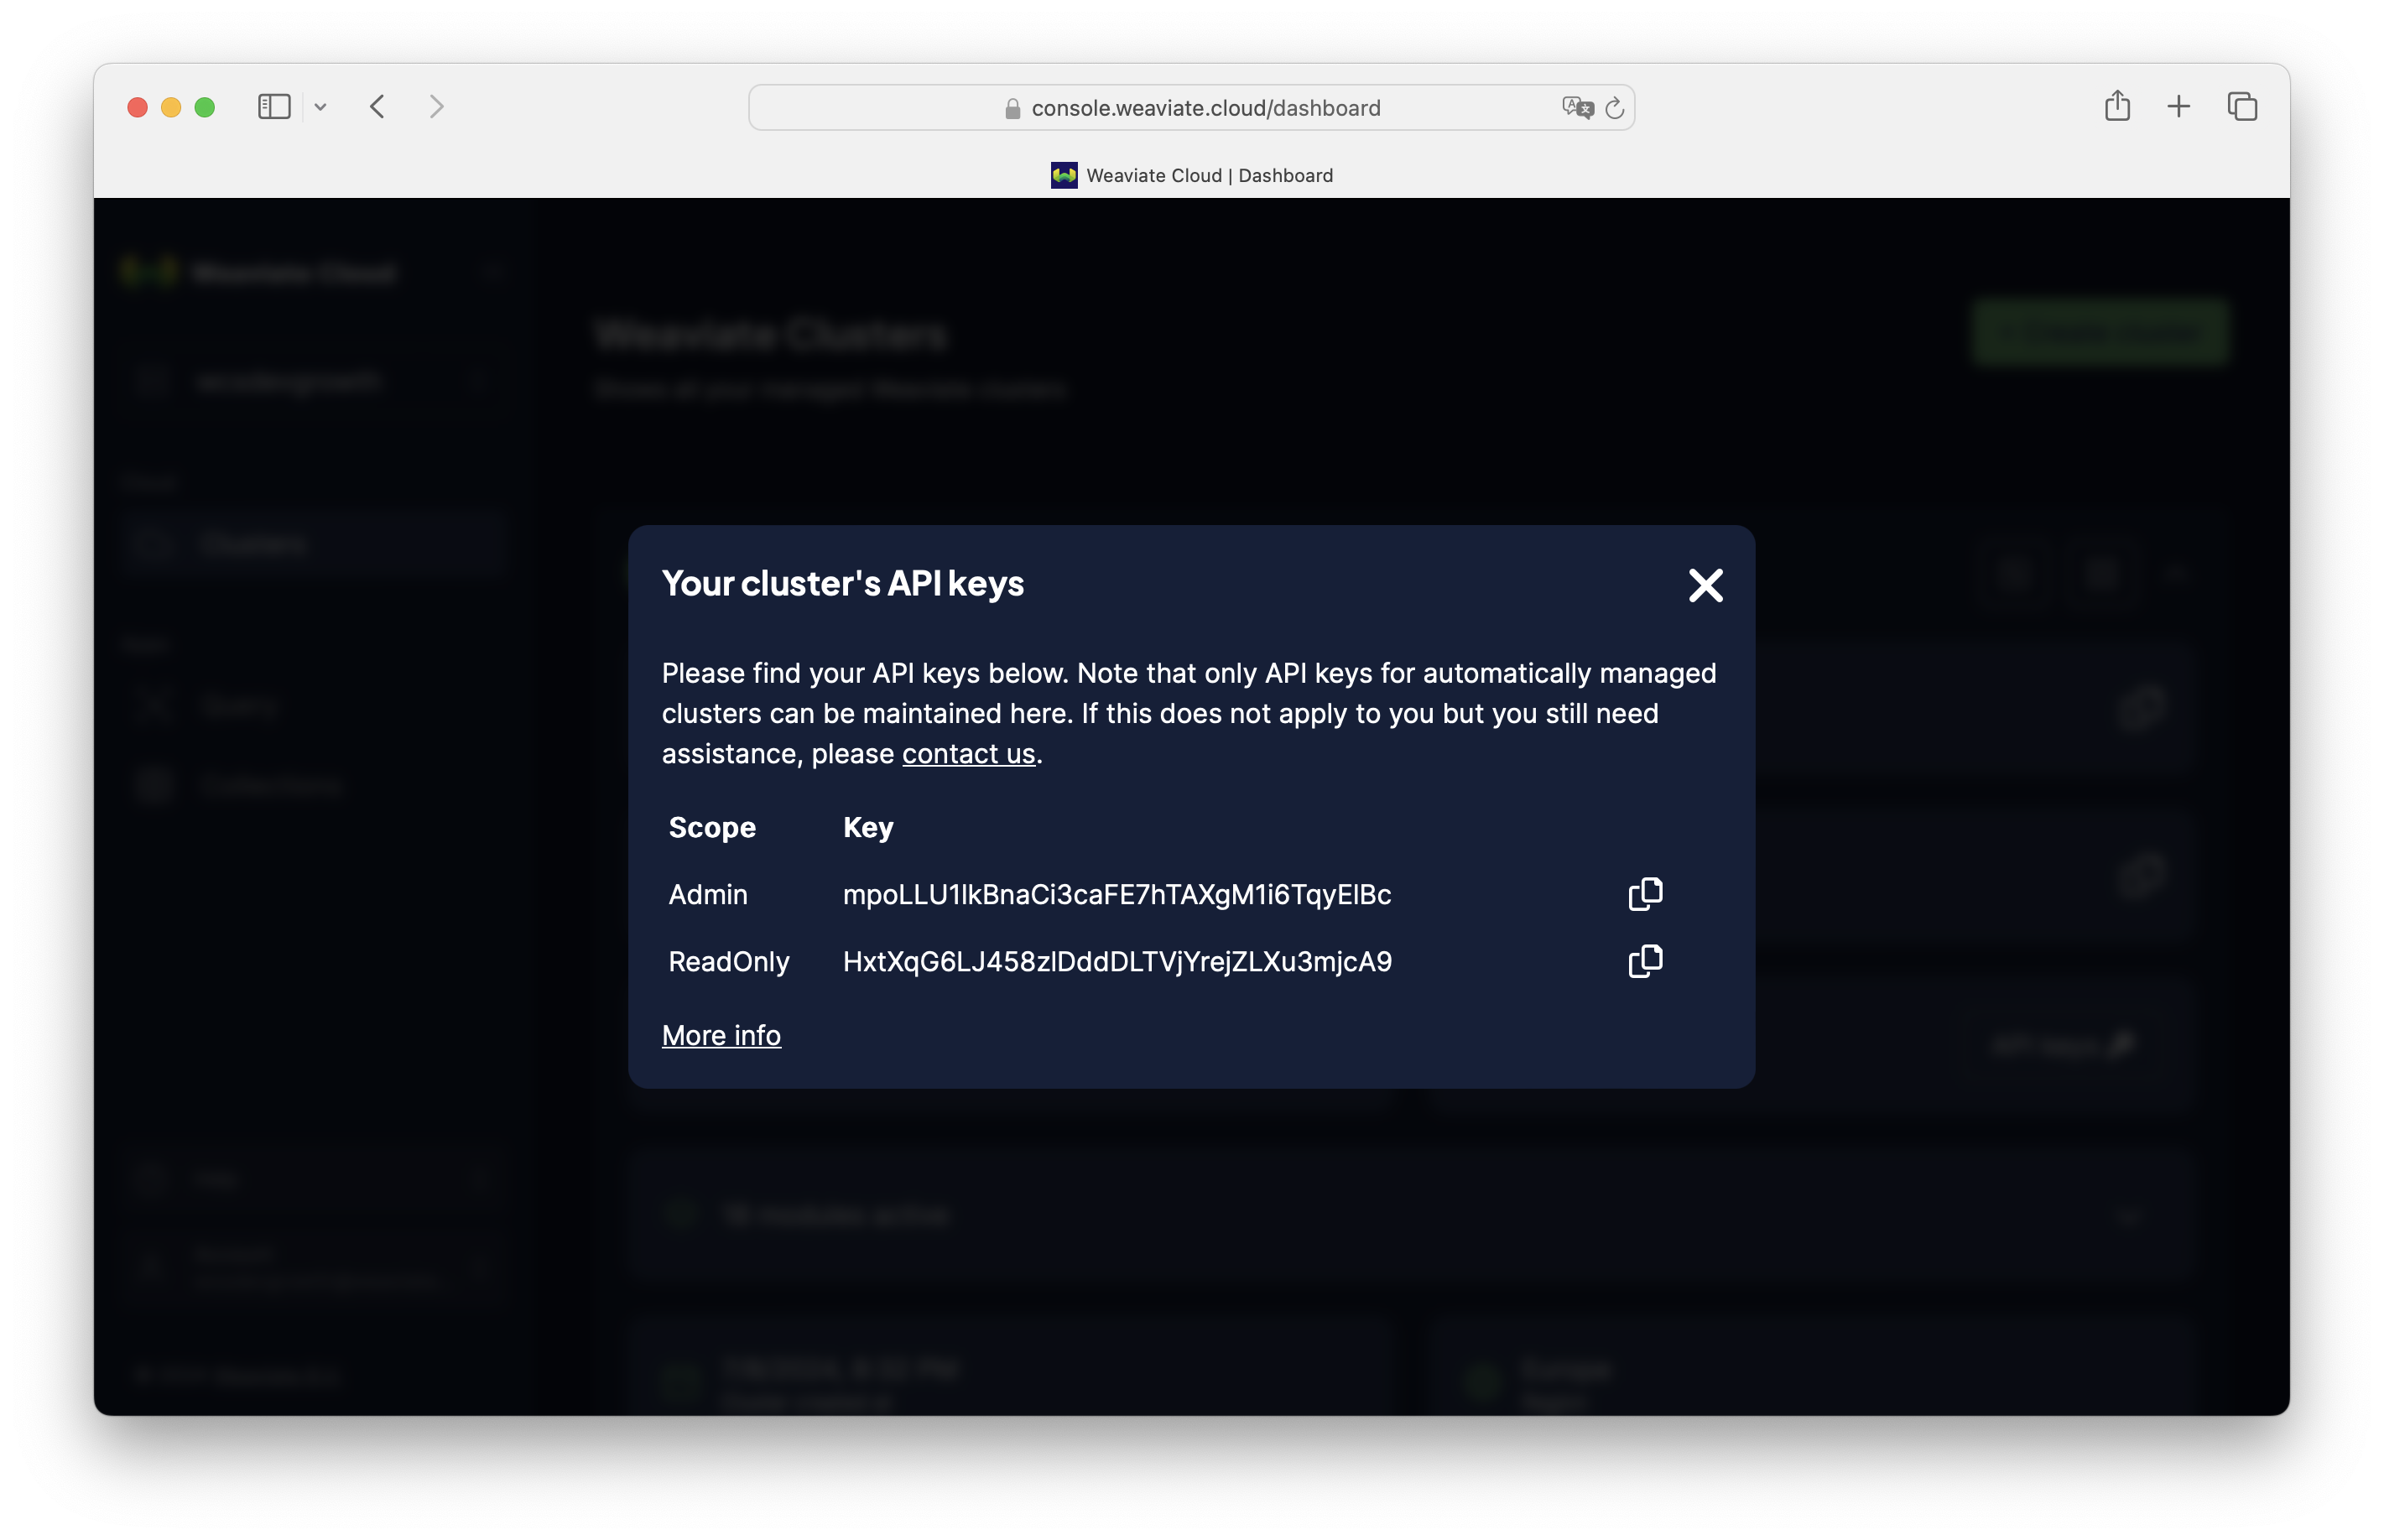Reload the Weaviate dashboard page
This screenshot has height=1540, width=2384.
point(1615,108)
